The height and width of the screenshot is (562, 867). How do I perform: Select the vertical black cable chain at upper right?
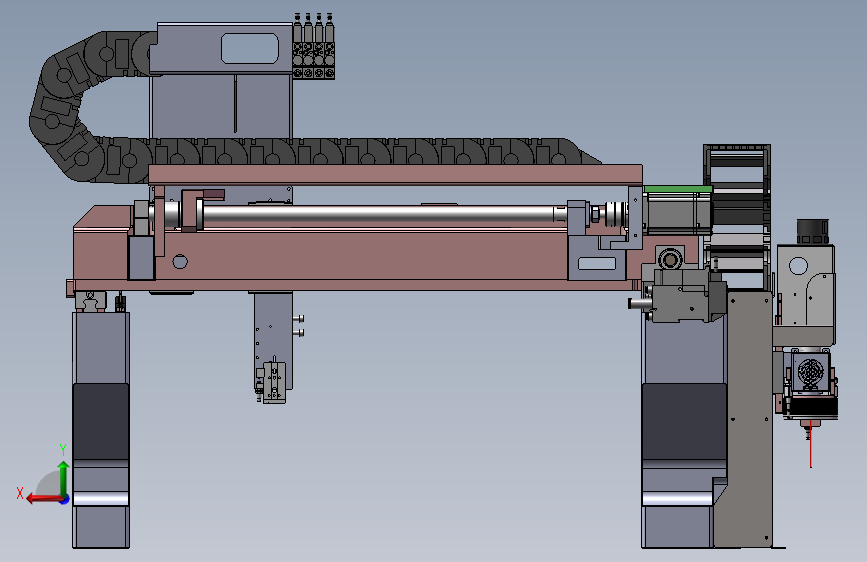point(737,217)
